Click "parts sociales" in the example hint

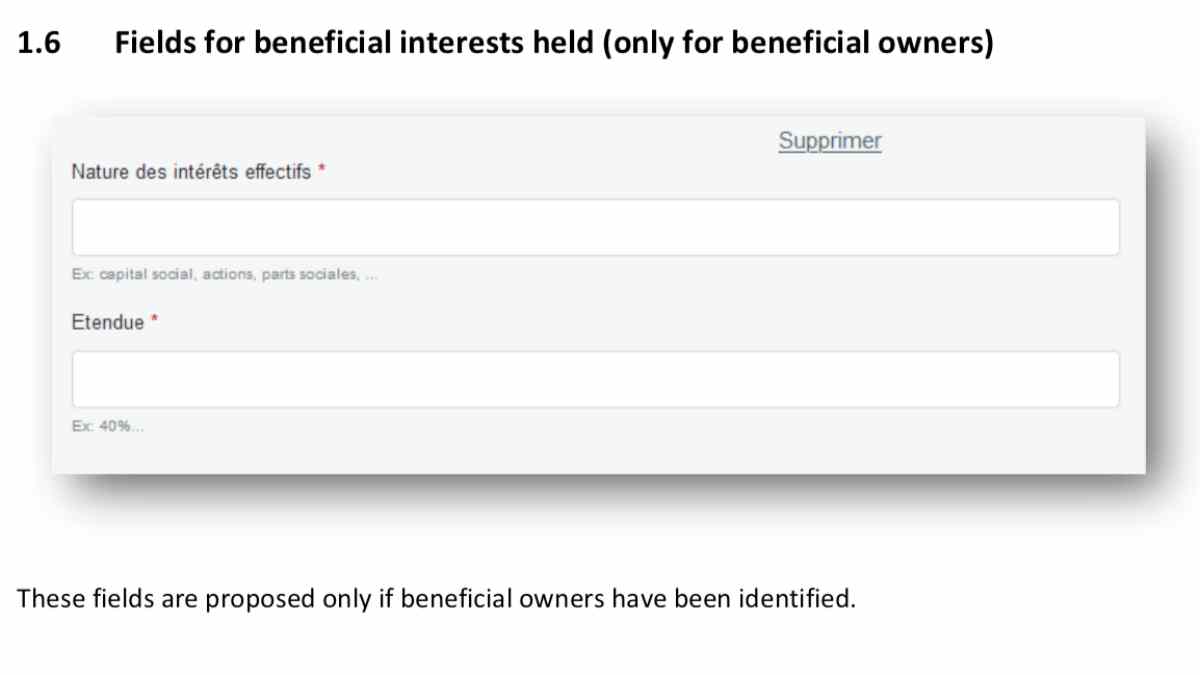tap(309, 275)
